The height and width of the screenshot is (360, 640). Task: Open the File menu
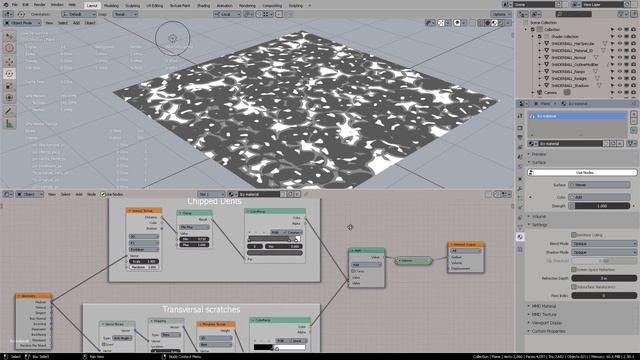pyautogui.click(x=14, y=4)
